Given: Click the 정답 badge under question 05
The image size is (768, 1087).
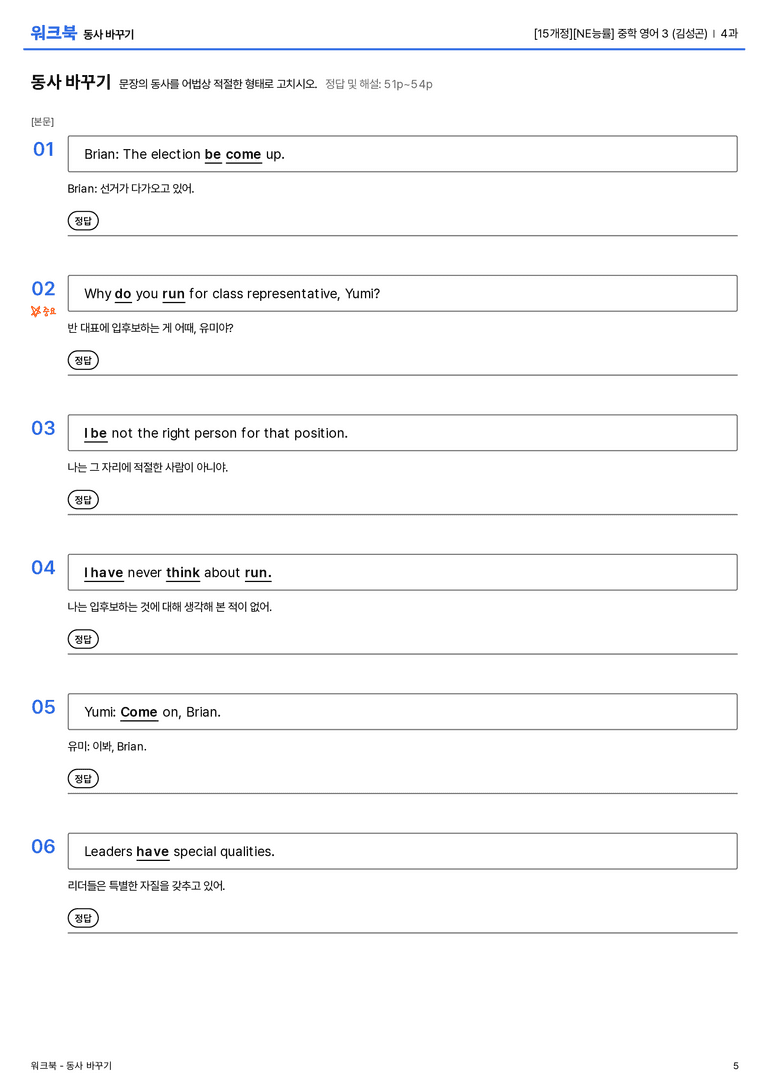Looking at the screenshot, I should pyautogui.click(x=83, y=778).
